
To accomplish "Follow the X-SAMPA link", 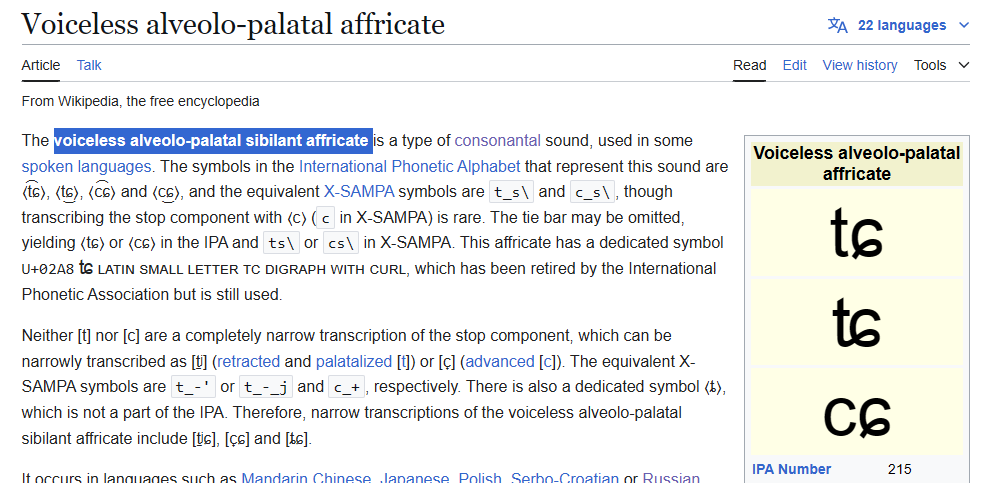I will (x=359, y=191).
